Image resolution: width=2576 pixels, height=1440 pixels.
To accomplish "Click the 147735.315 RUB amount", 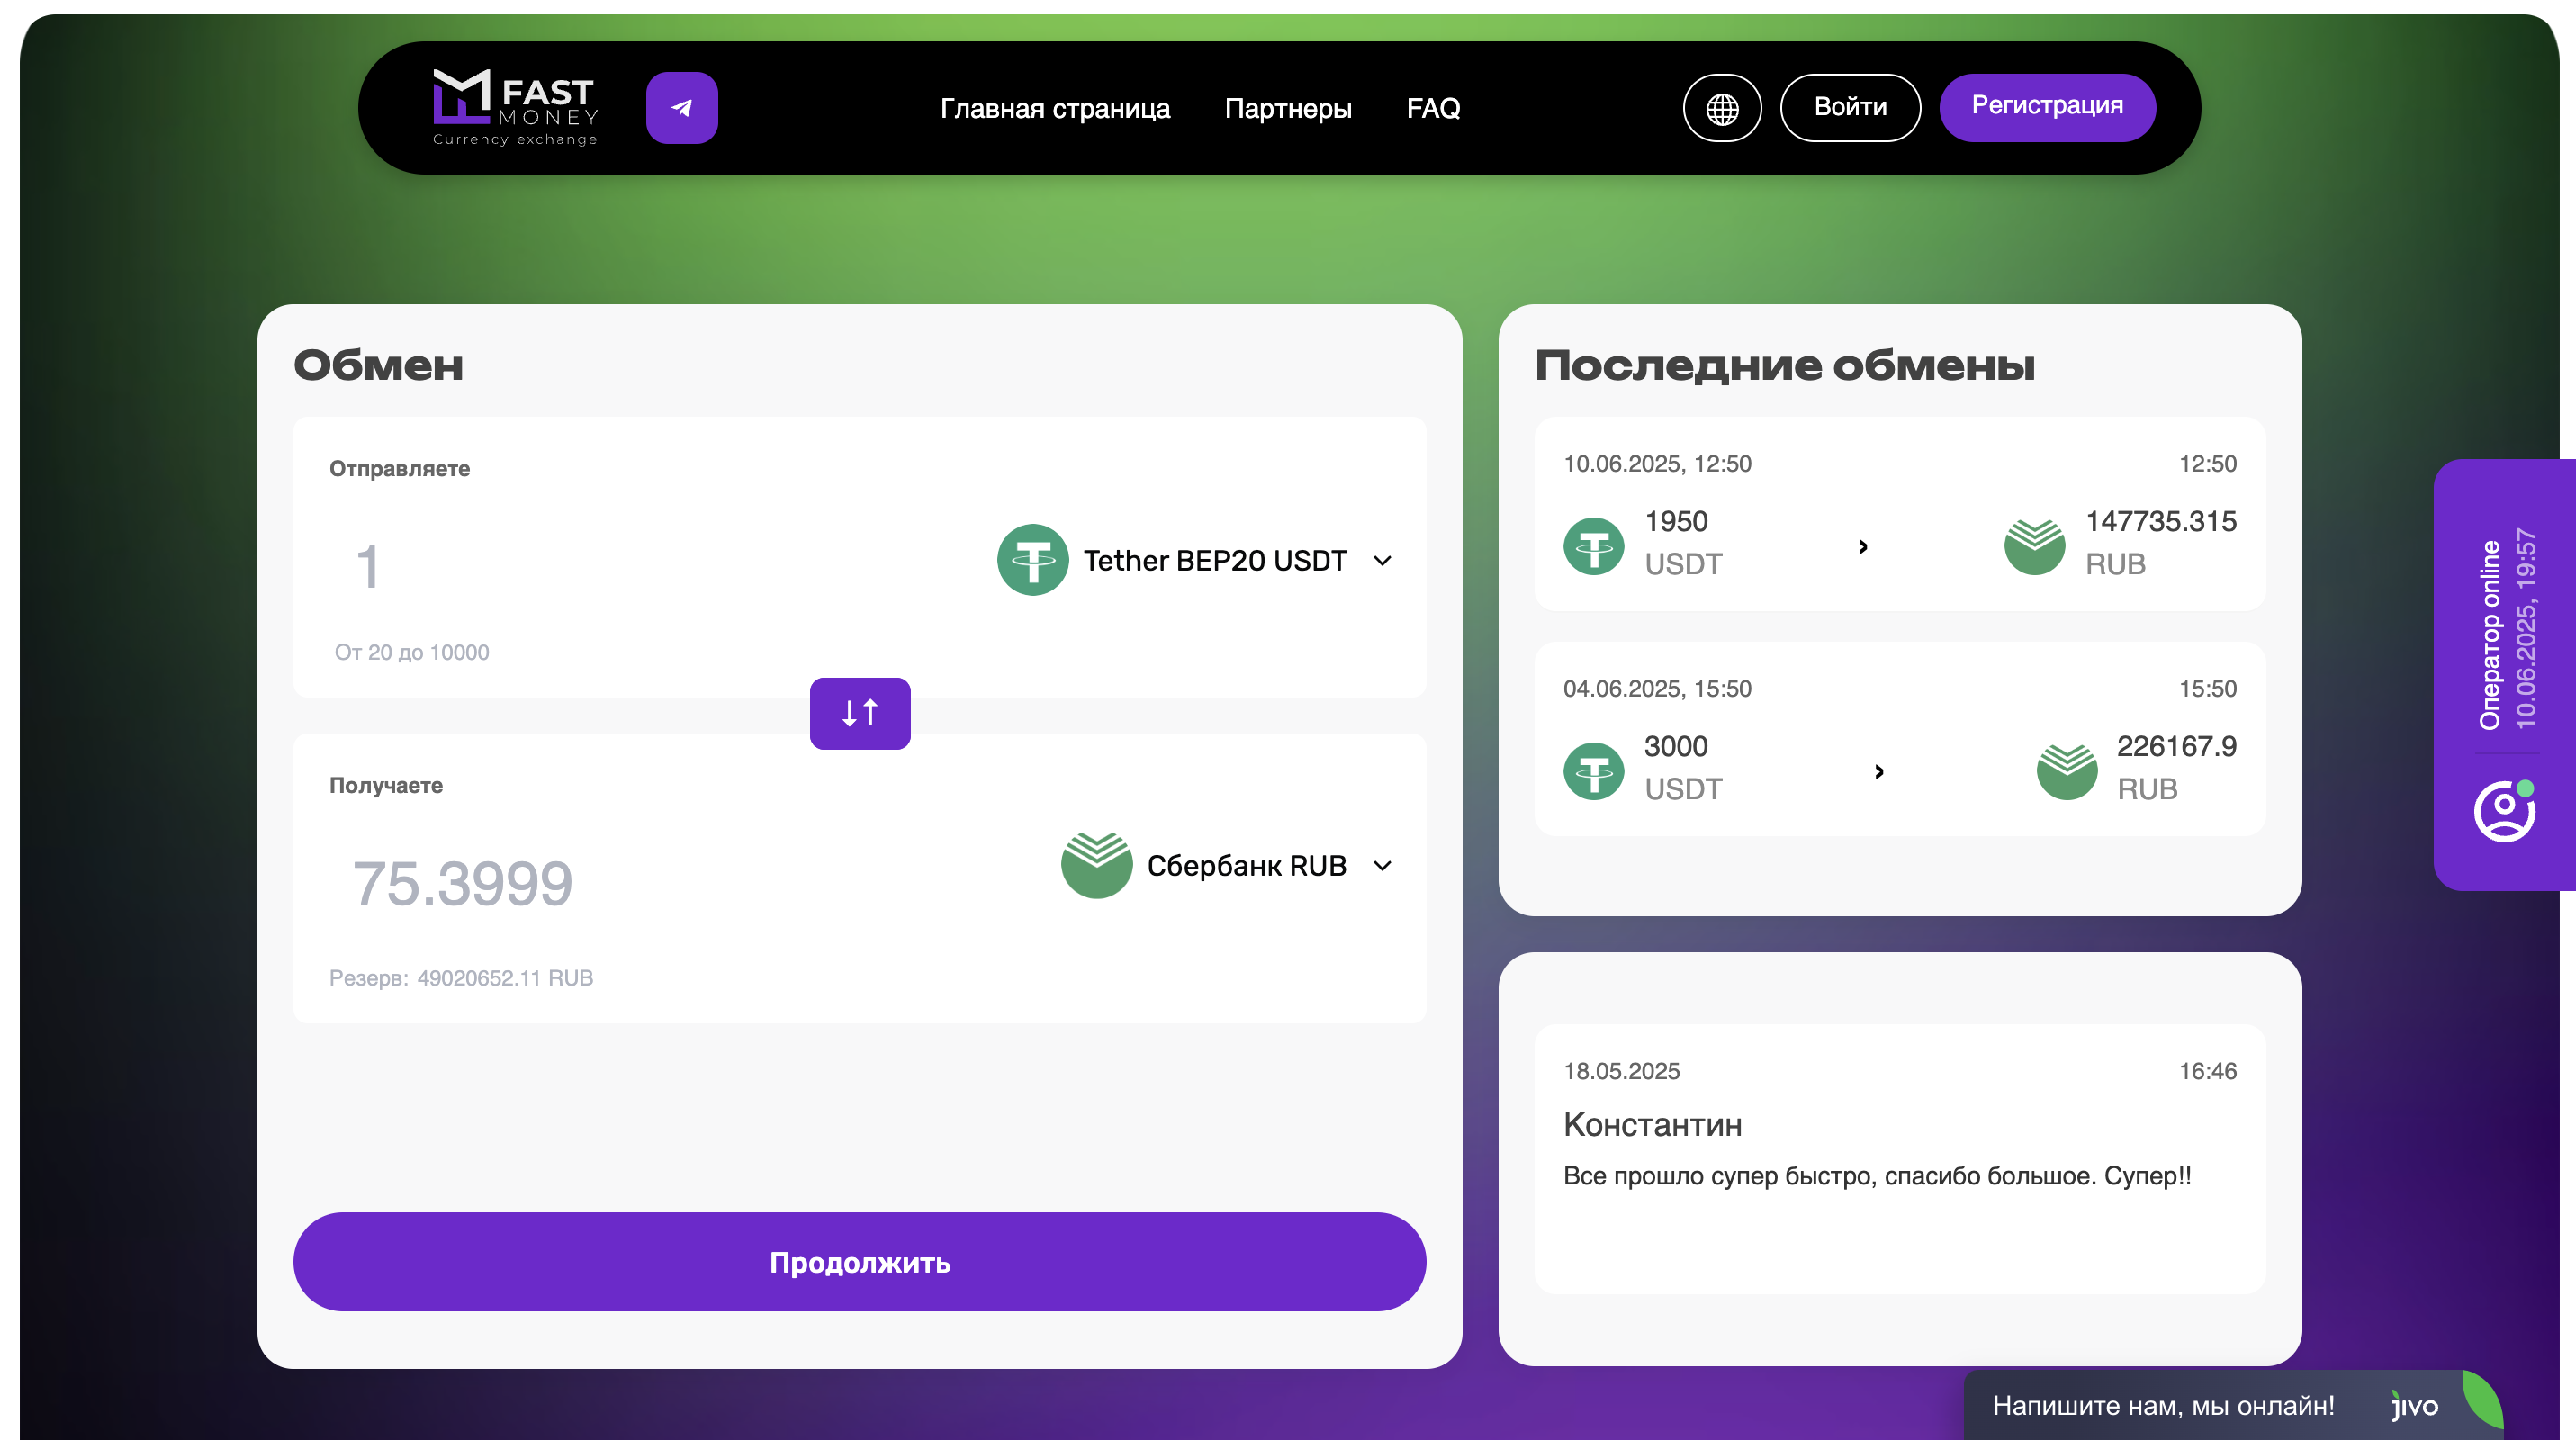I will [2160, 542].
